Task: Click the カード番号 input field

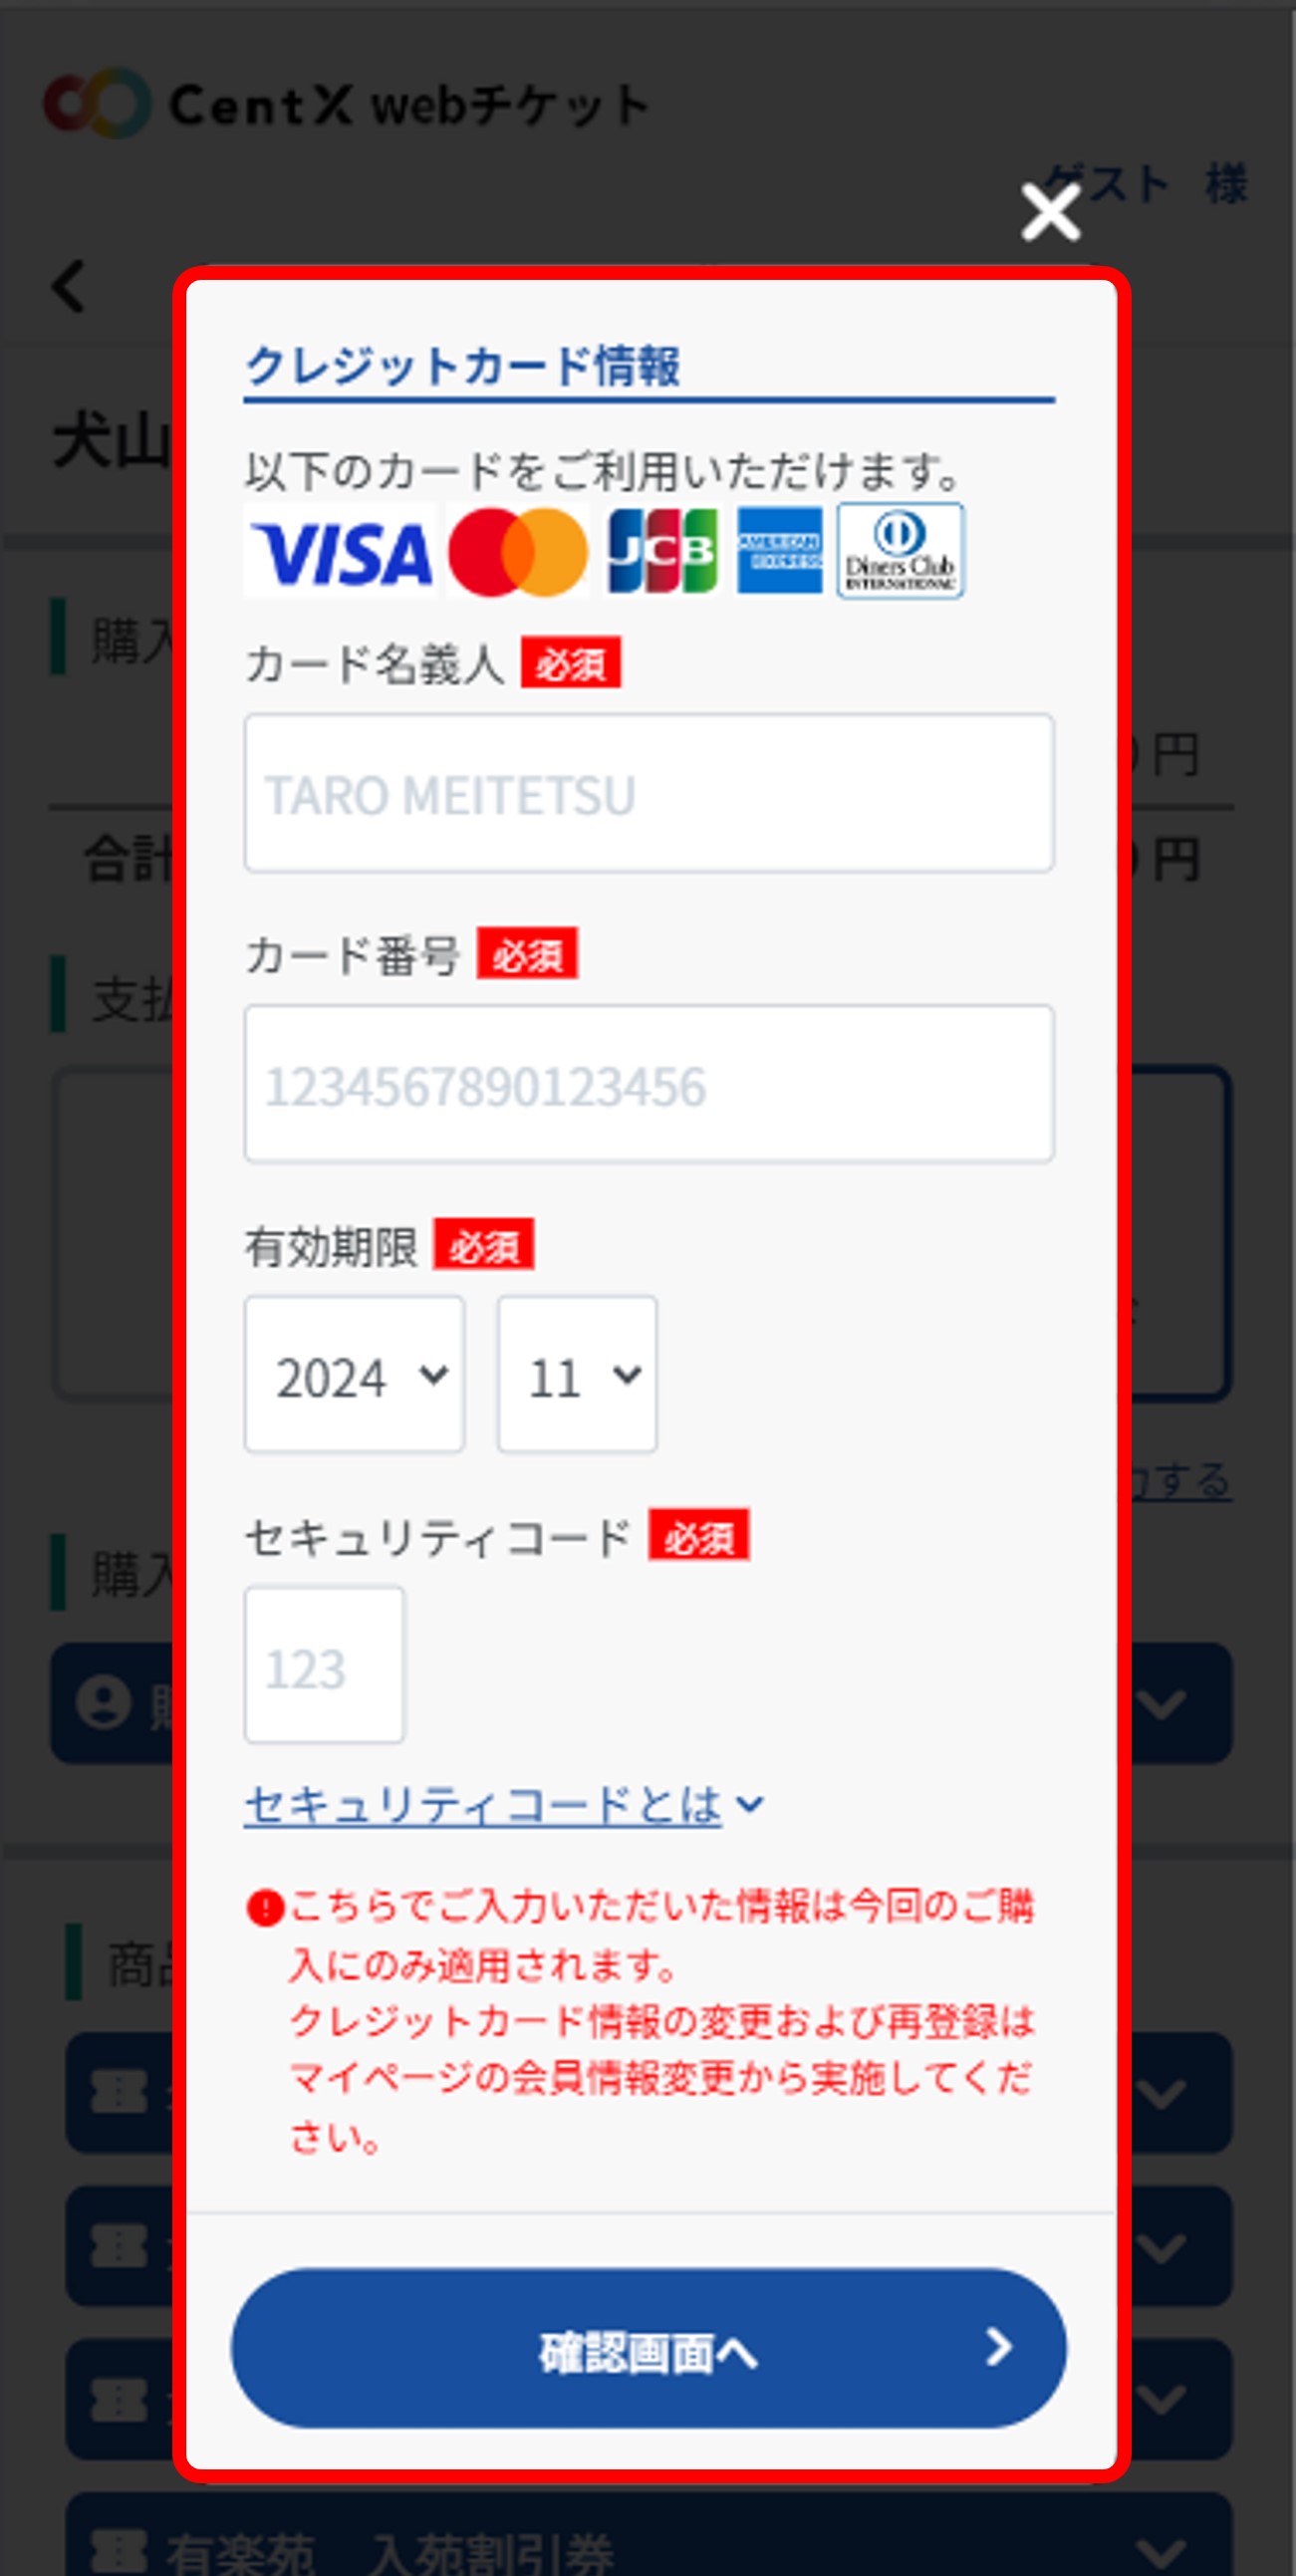Action: tap(649, 1084)
